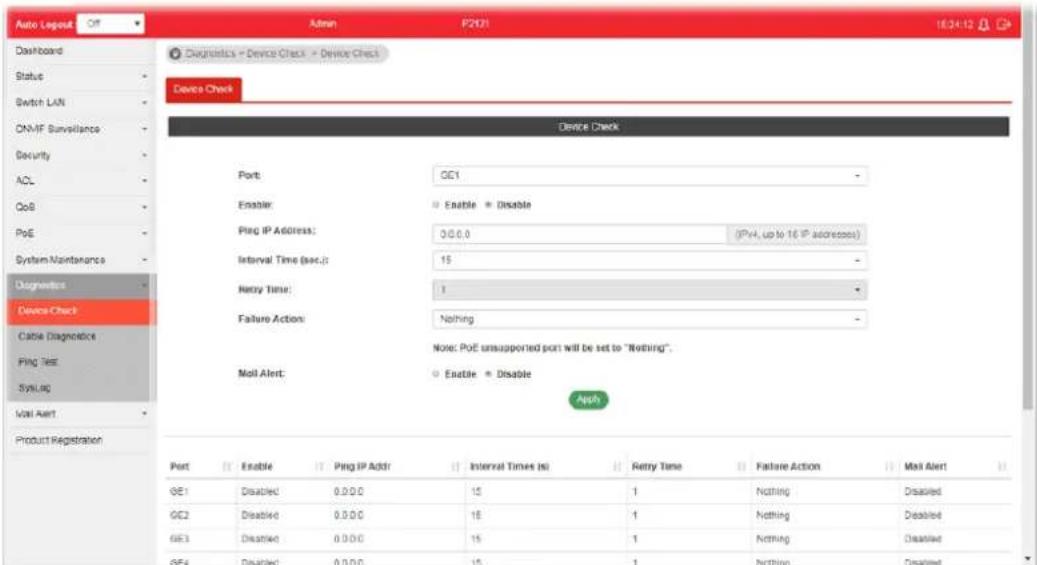Open the Auto Logout dropdown
Screen dimensions: 1037x565
click(110, 24)
